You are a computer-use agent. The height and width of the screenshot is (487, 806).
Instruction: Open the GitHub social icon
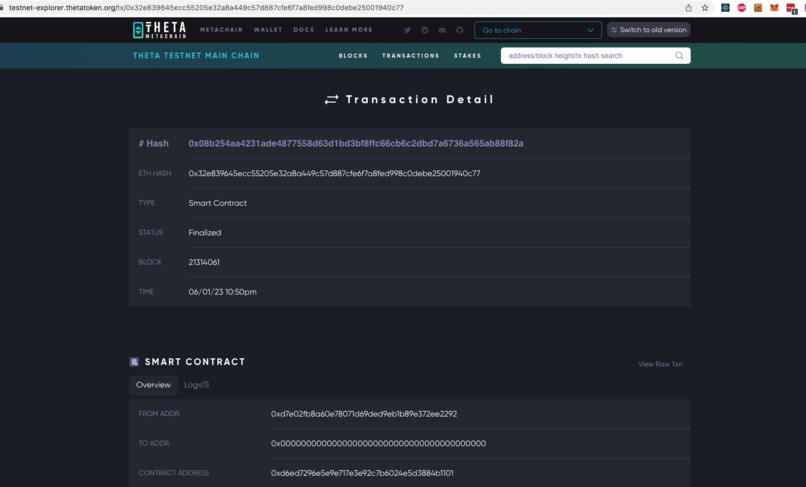tap(460, 30)
